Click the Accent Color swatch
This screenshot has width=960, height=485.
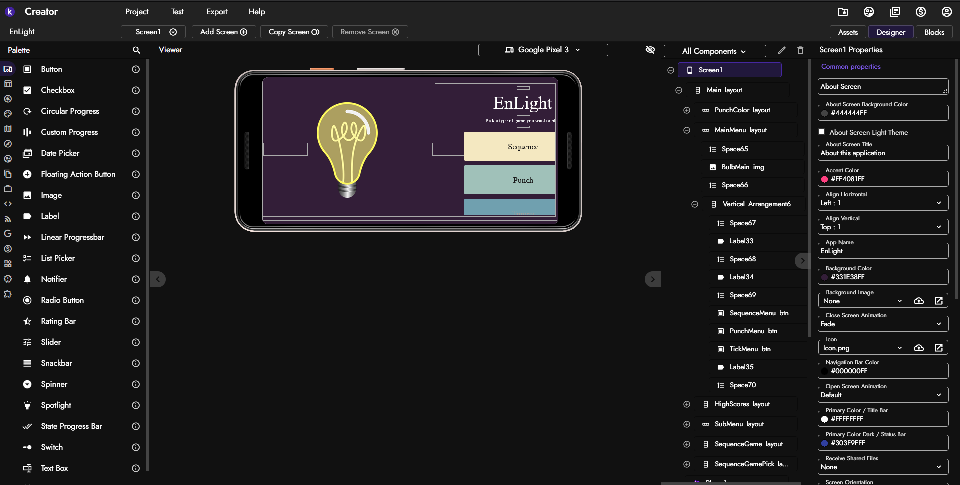point(824,179)
